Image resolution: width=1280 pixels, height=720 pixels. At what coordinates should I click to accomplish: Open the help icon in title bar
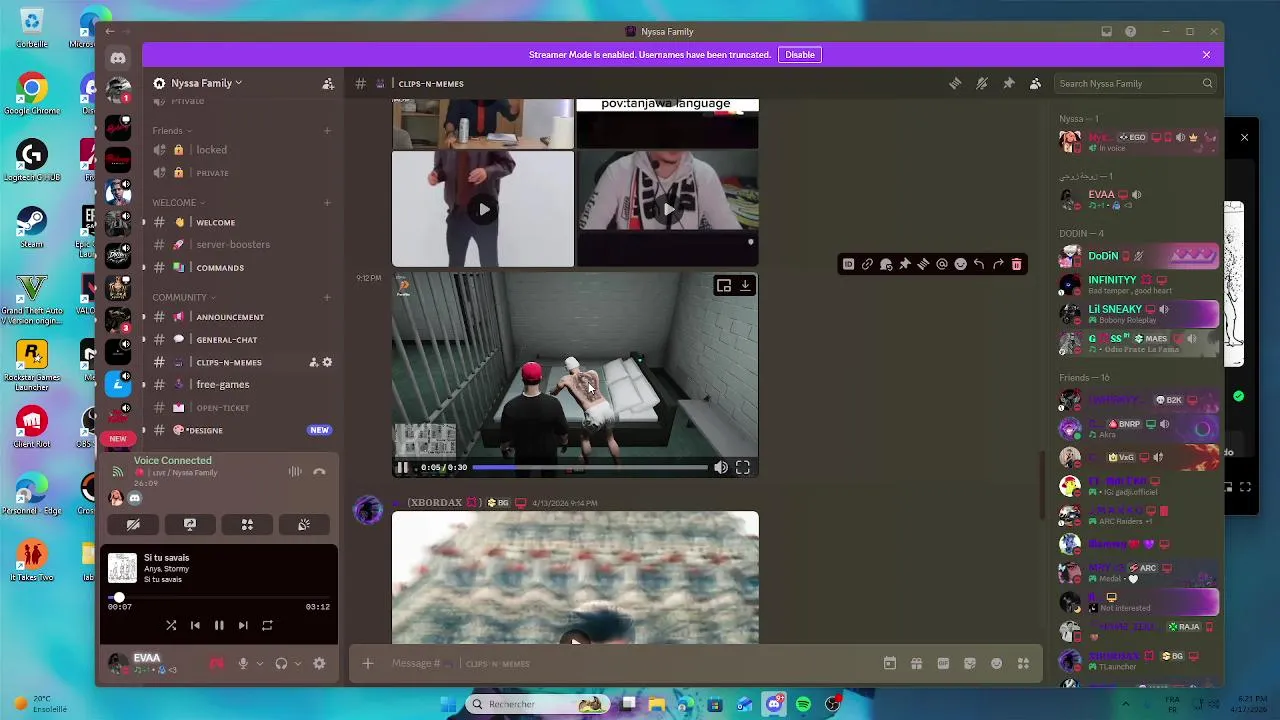(1130, 31)
